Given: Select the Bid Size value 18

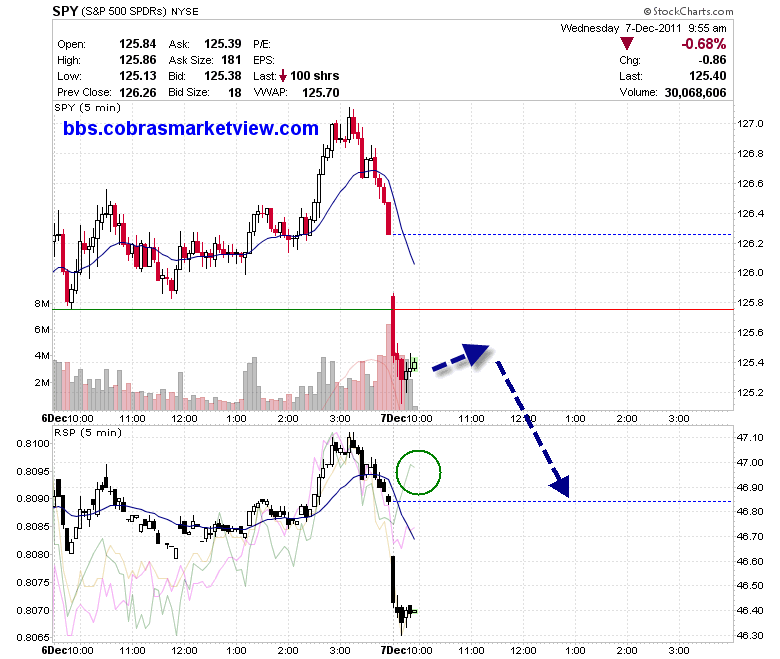Looking at the screenshot, I should click(235, 93).
